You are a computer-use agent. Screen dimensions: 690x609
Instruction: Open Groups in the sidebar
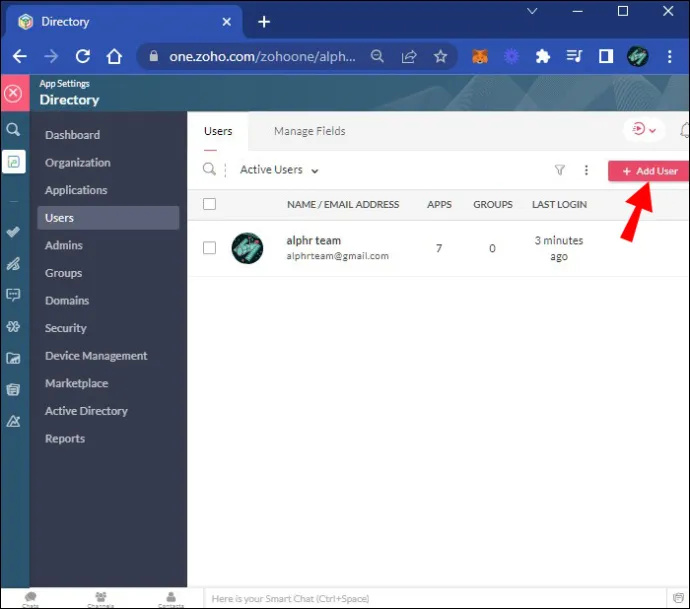pyautogui.click(x=63, y=273)
